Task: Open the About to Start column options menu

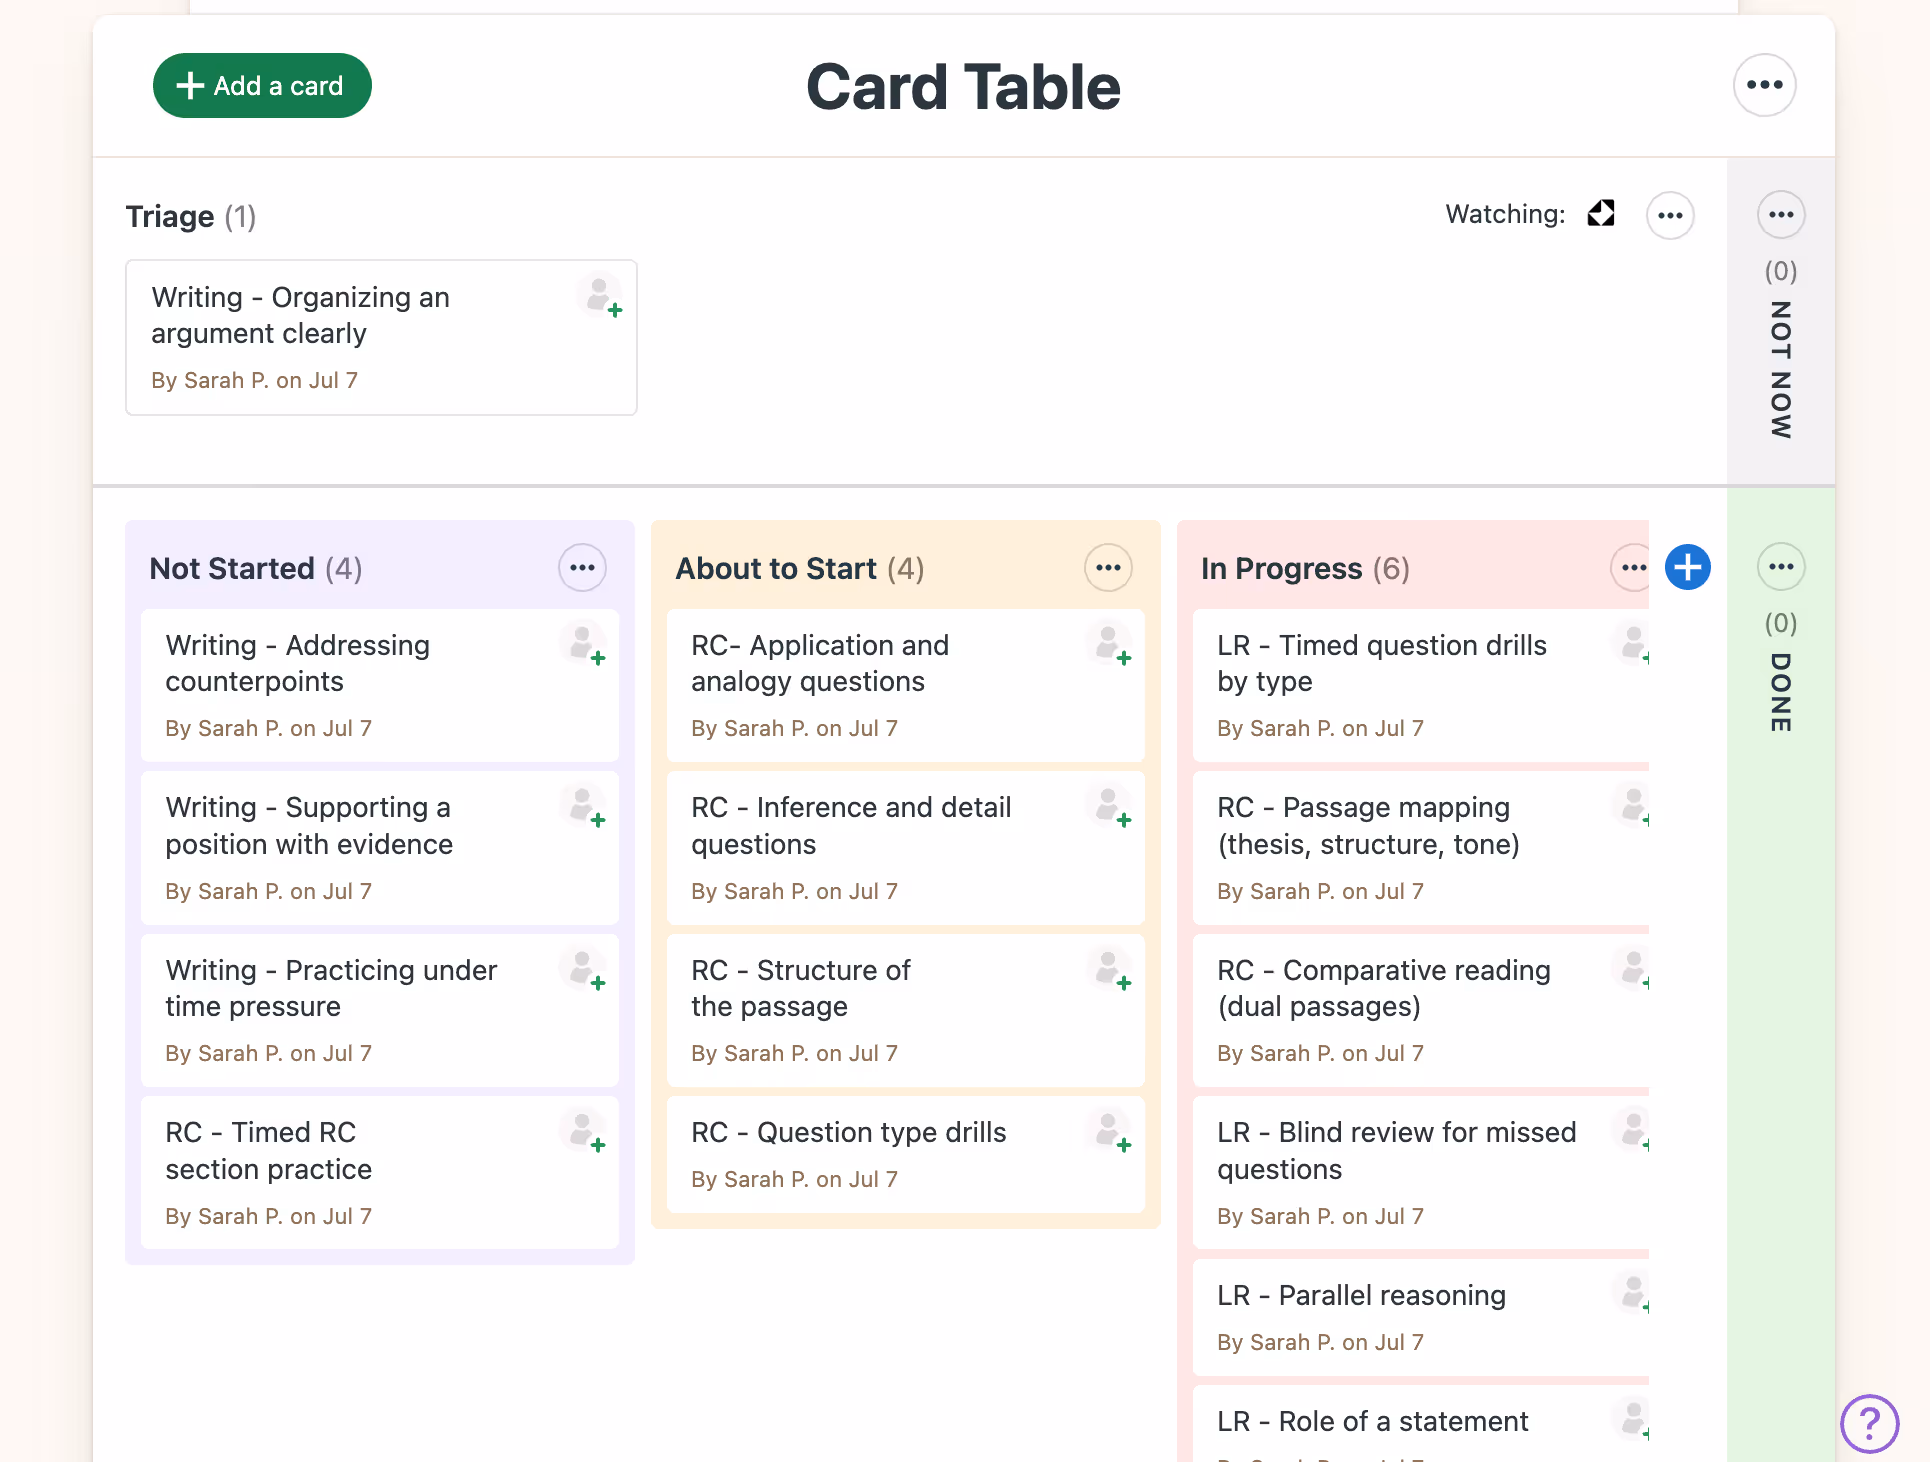Action: [x=1108, y=567]
